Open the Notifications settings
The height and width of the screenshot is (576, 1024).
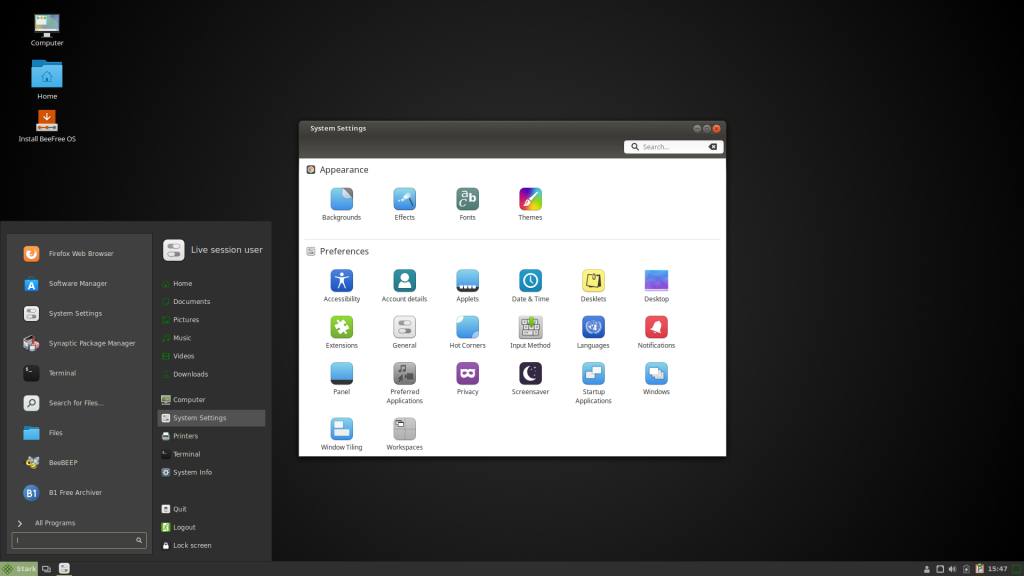point(656,328)
